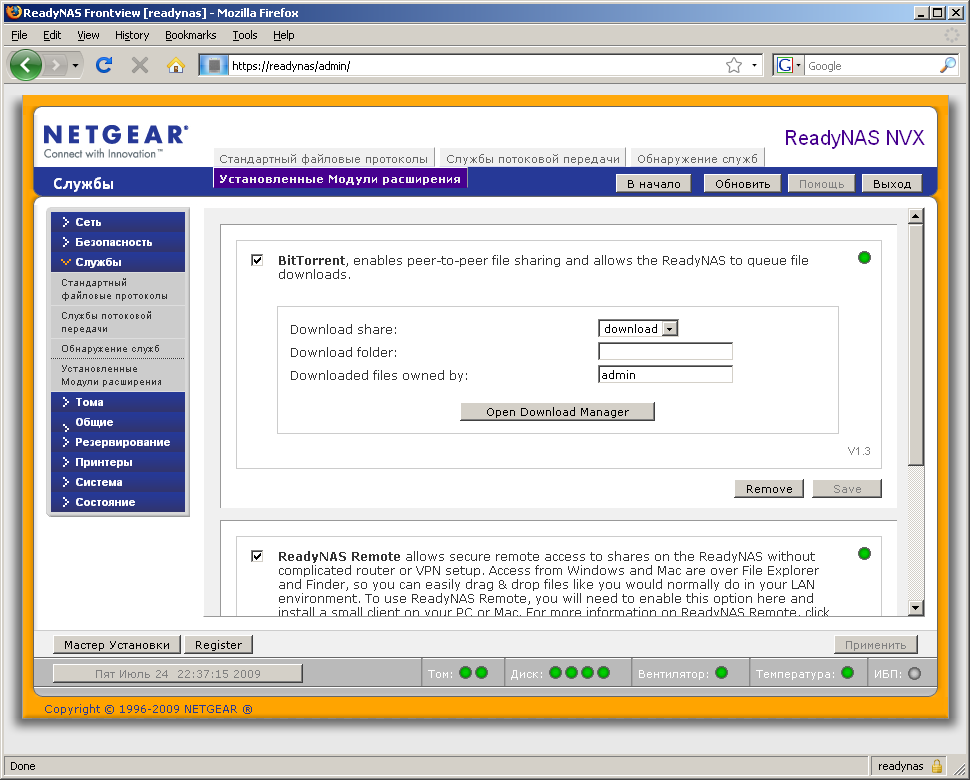Click the Мастер Установки button

tap(117, 645)
